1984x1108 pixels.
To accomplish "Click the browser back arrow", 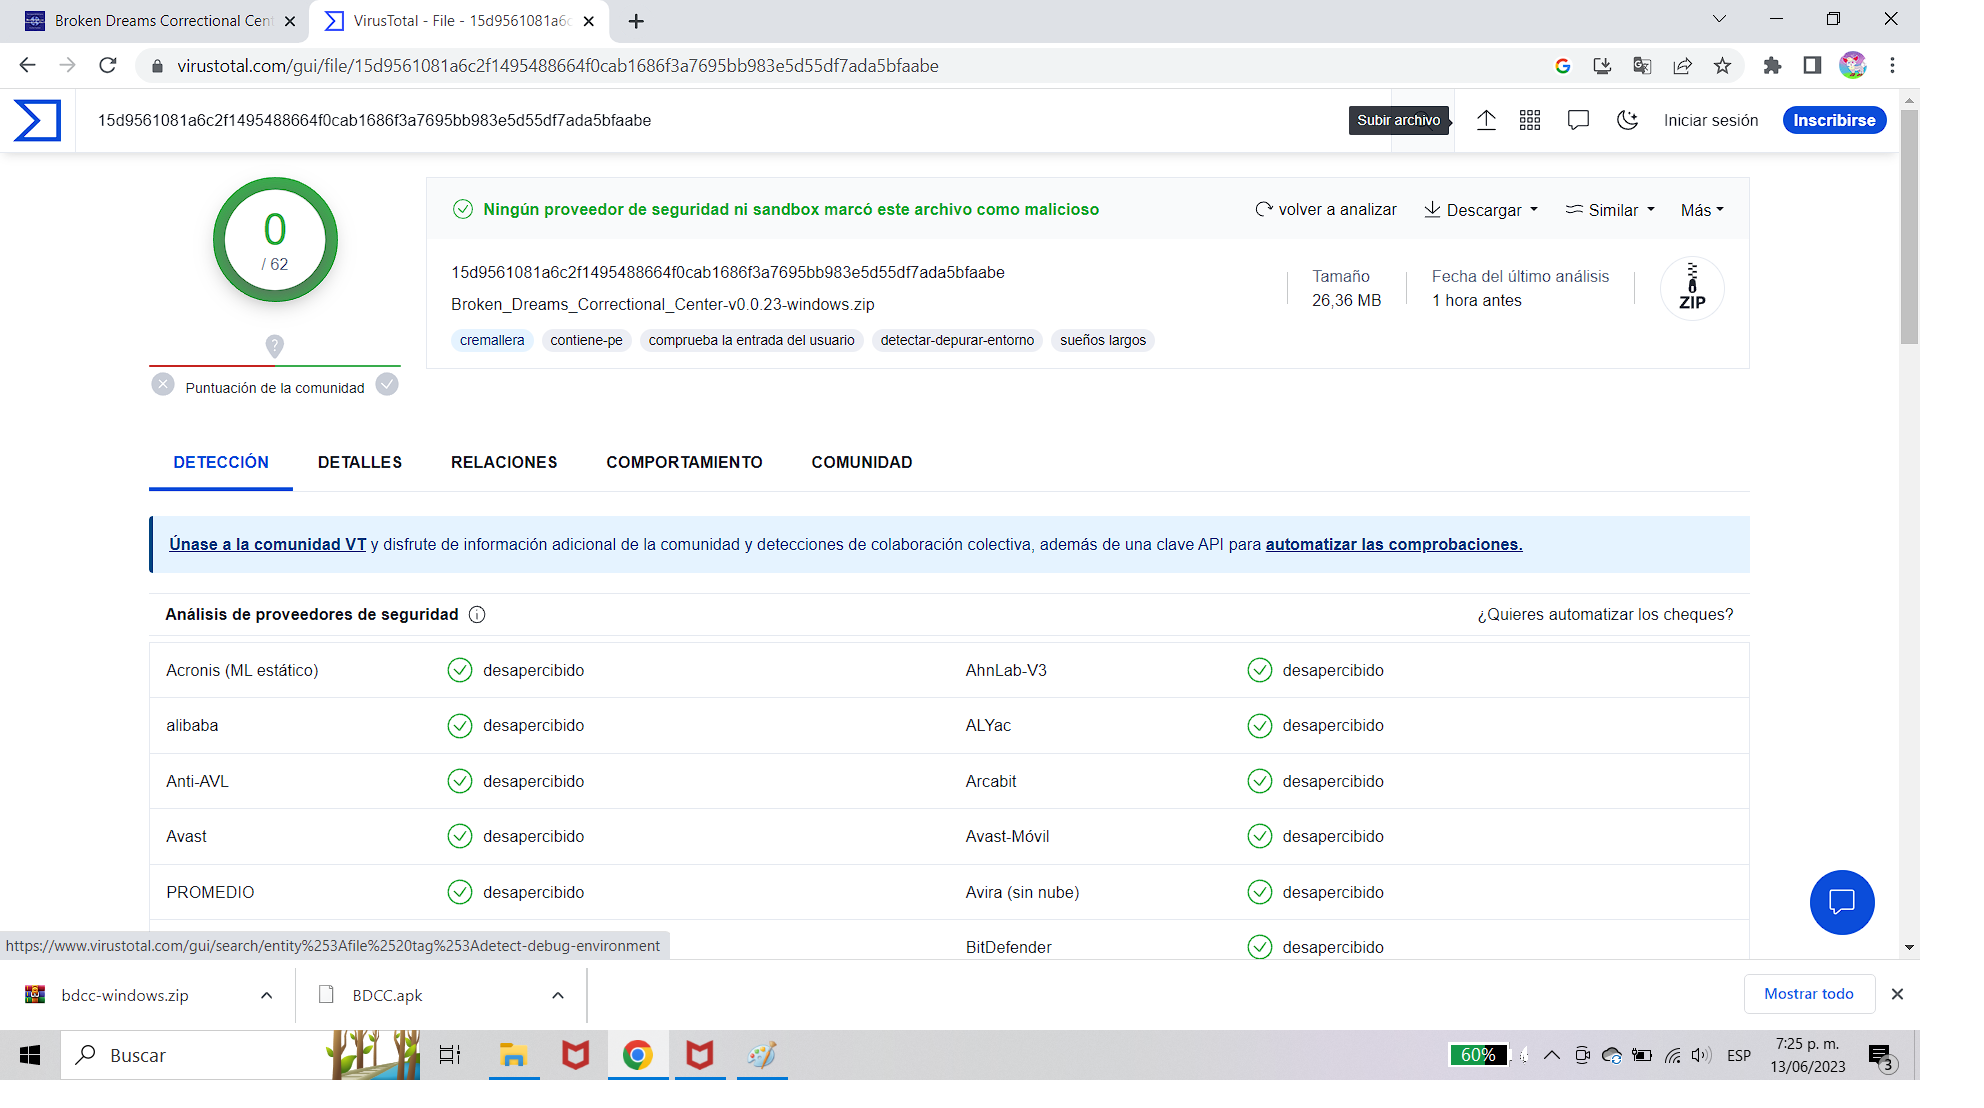I will 27,65.
